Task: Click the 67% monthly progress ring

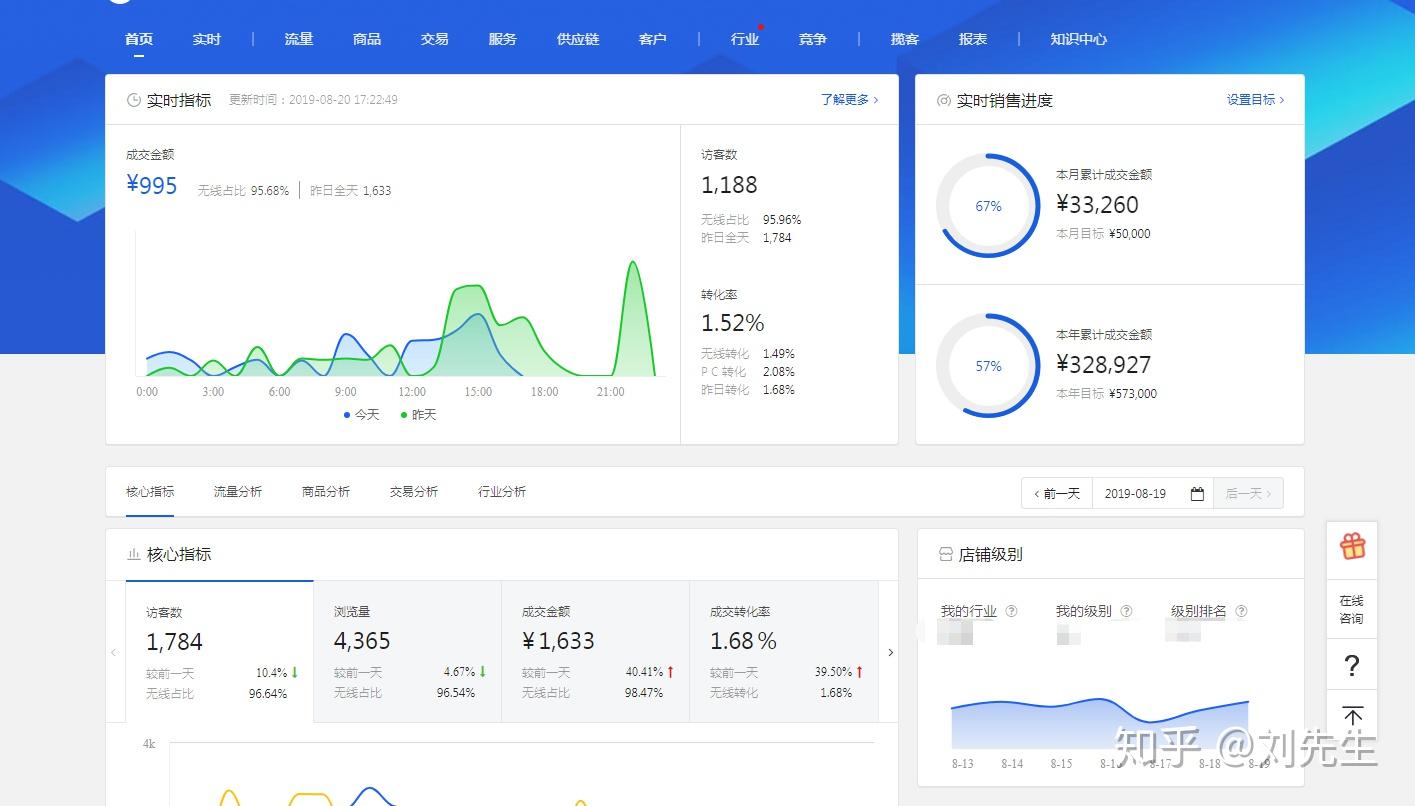Action: 988,206
